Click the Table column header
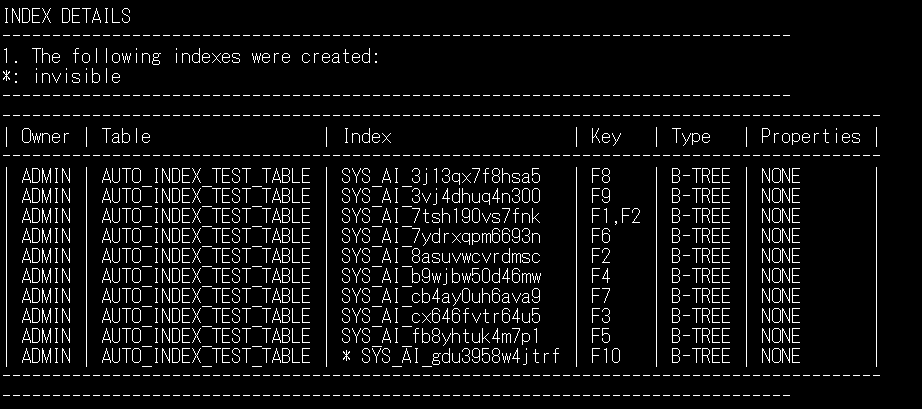922x409 pixels. (126, 136)
